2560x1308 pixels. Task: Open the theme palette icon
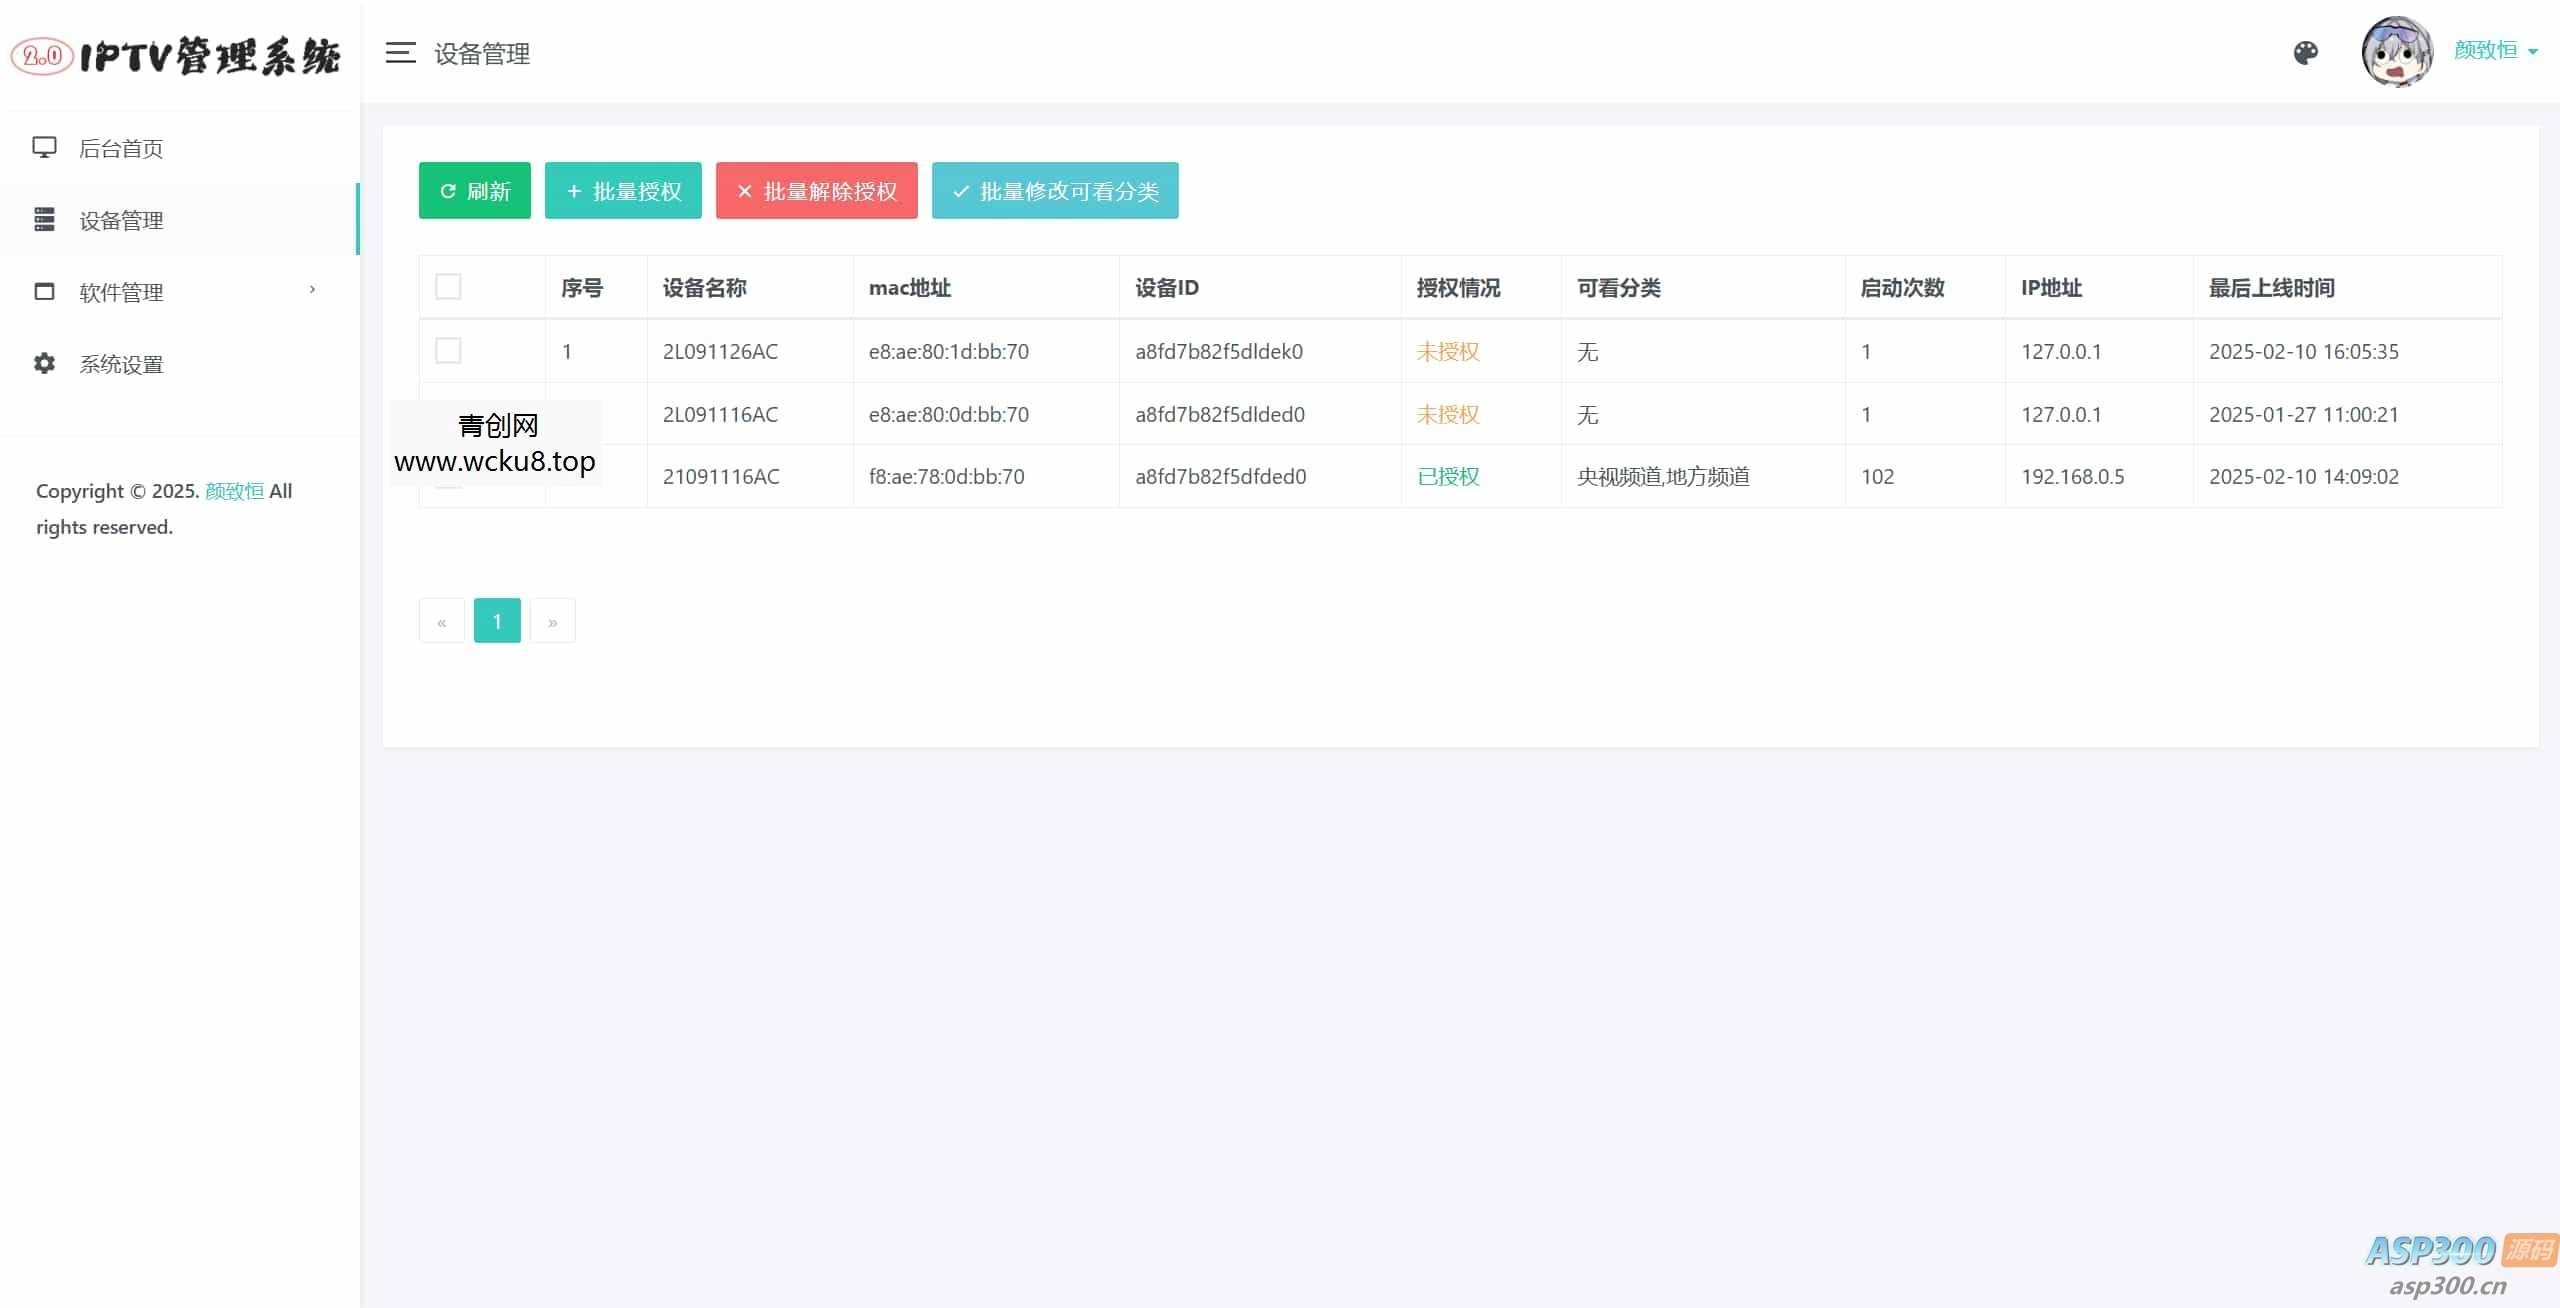2306,53
